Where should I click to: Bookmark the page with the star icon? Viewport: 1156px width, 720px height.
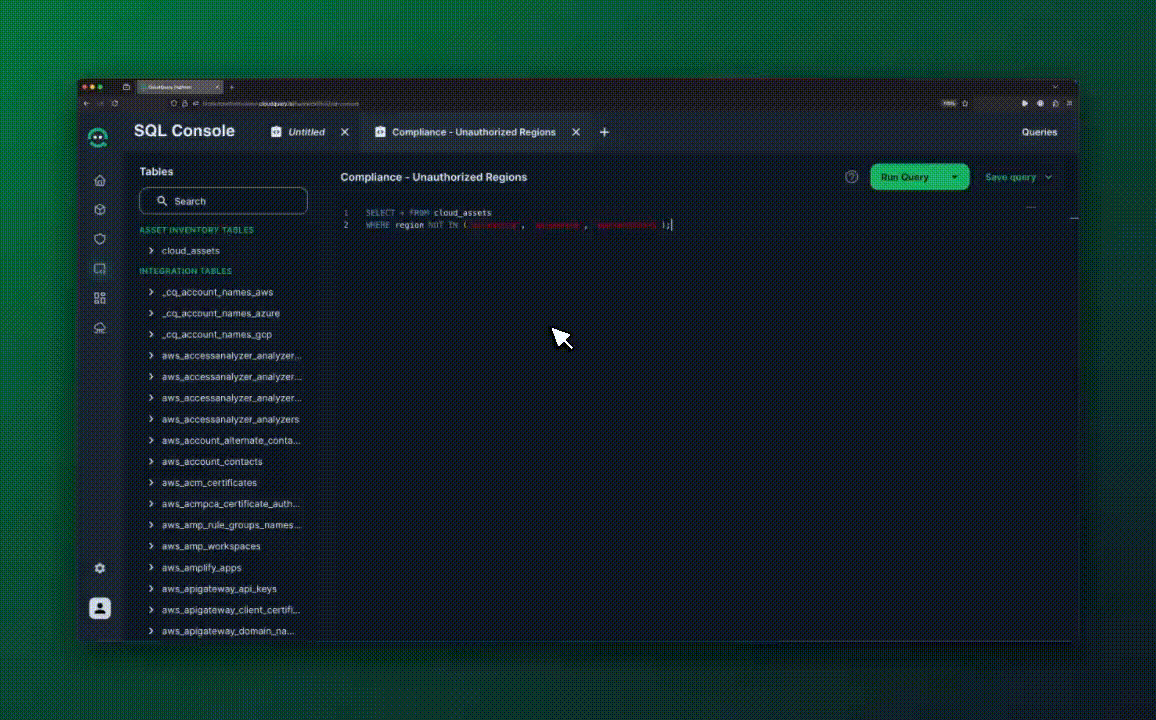[x=965, y=104]
